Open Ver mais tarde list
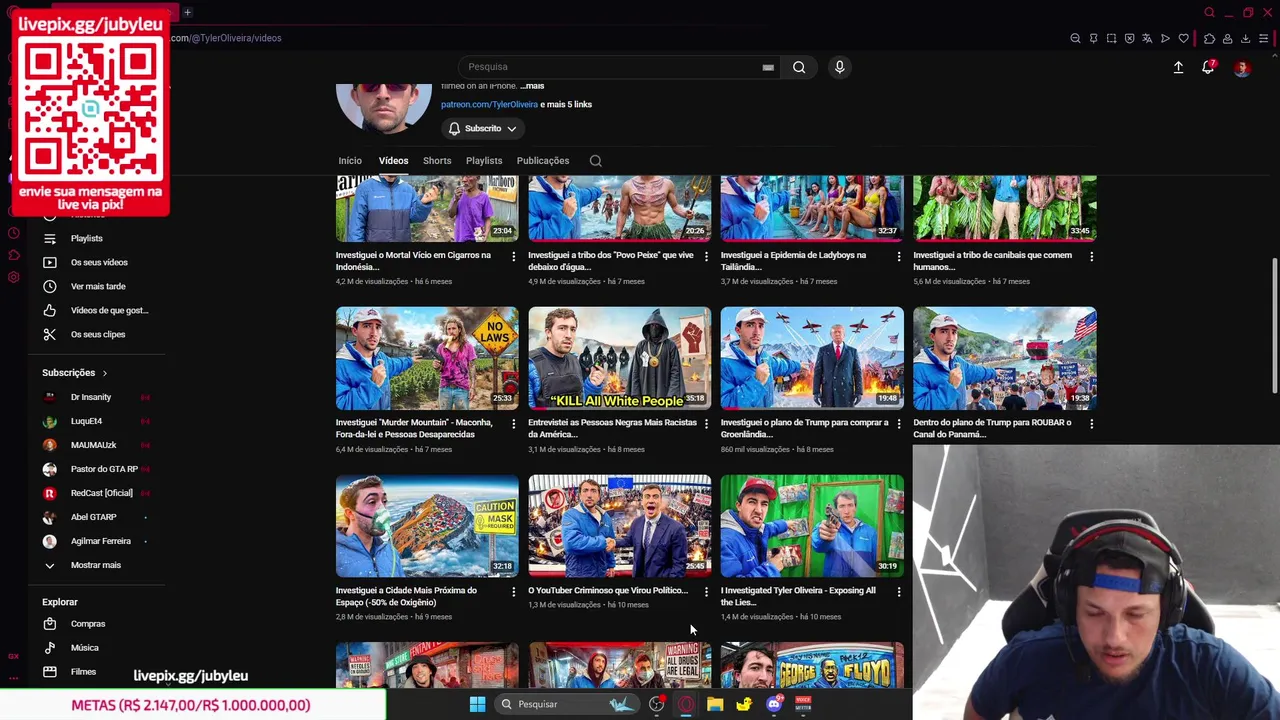Viewport: 1280px width, 720px height. point(98,287)
